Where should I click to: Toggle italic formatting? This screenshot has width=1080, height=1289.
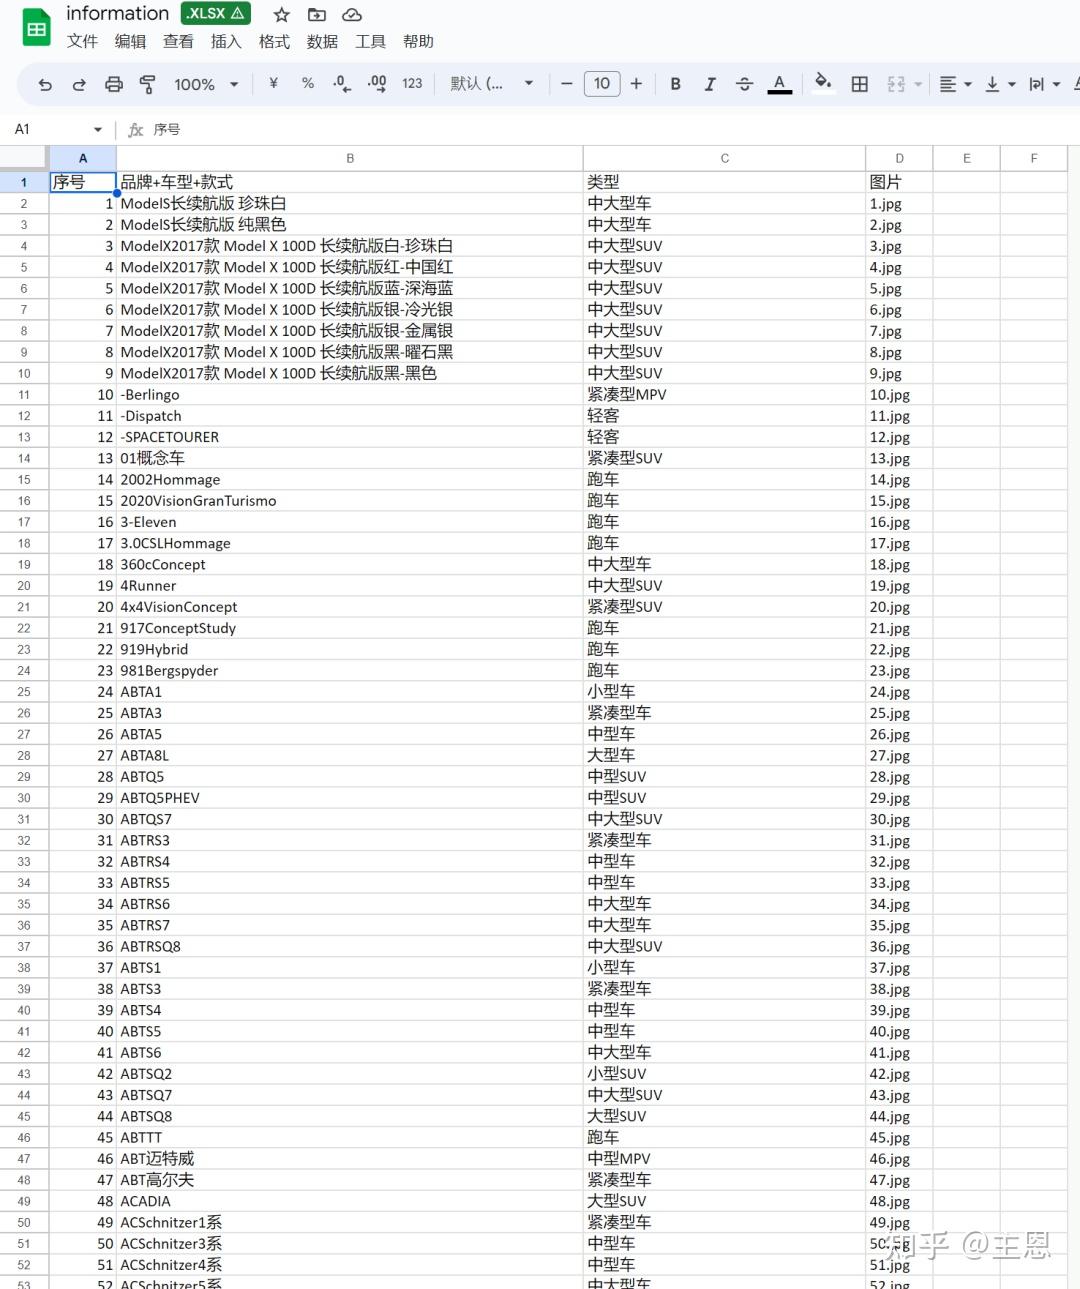click(x=710, y=84)
